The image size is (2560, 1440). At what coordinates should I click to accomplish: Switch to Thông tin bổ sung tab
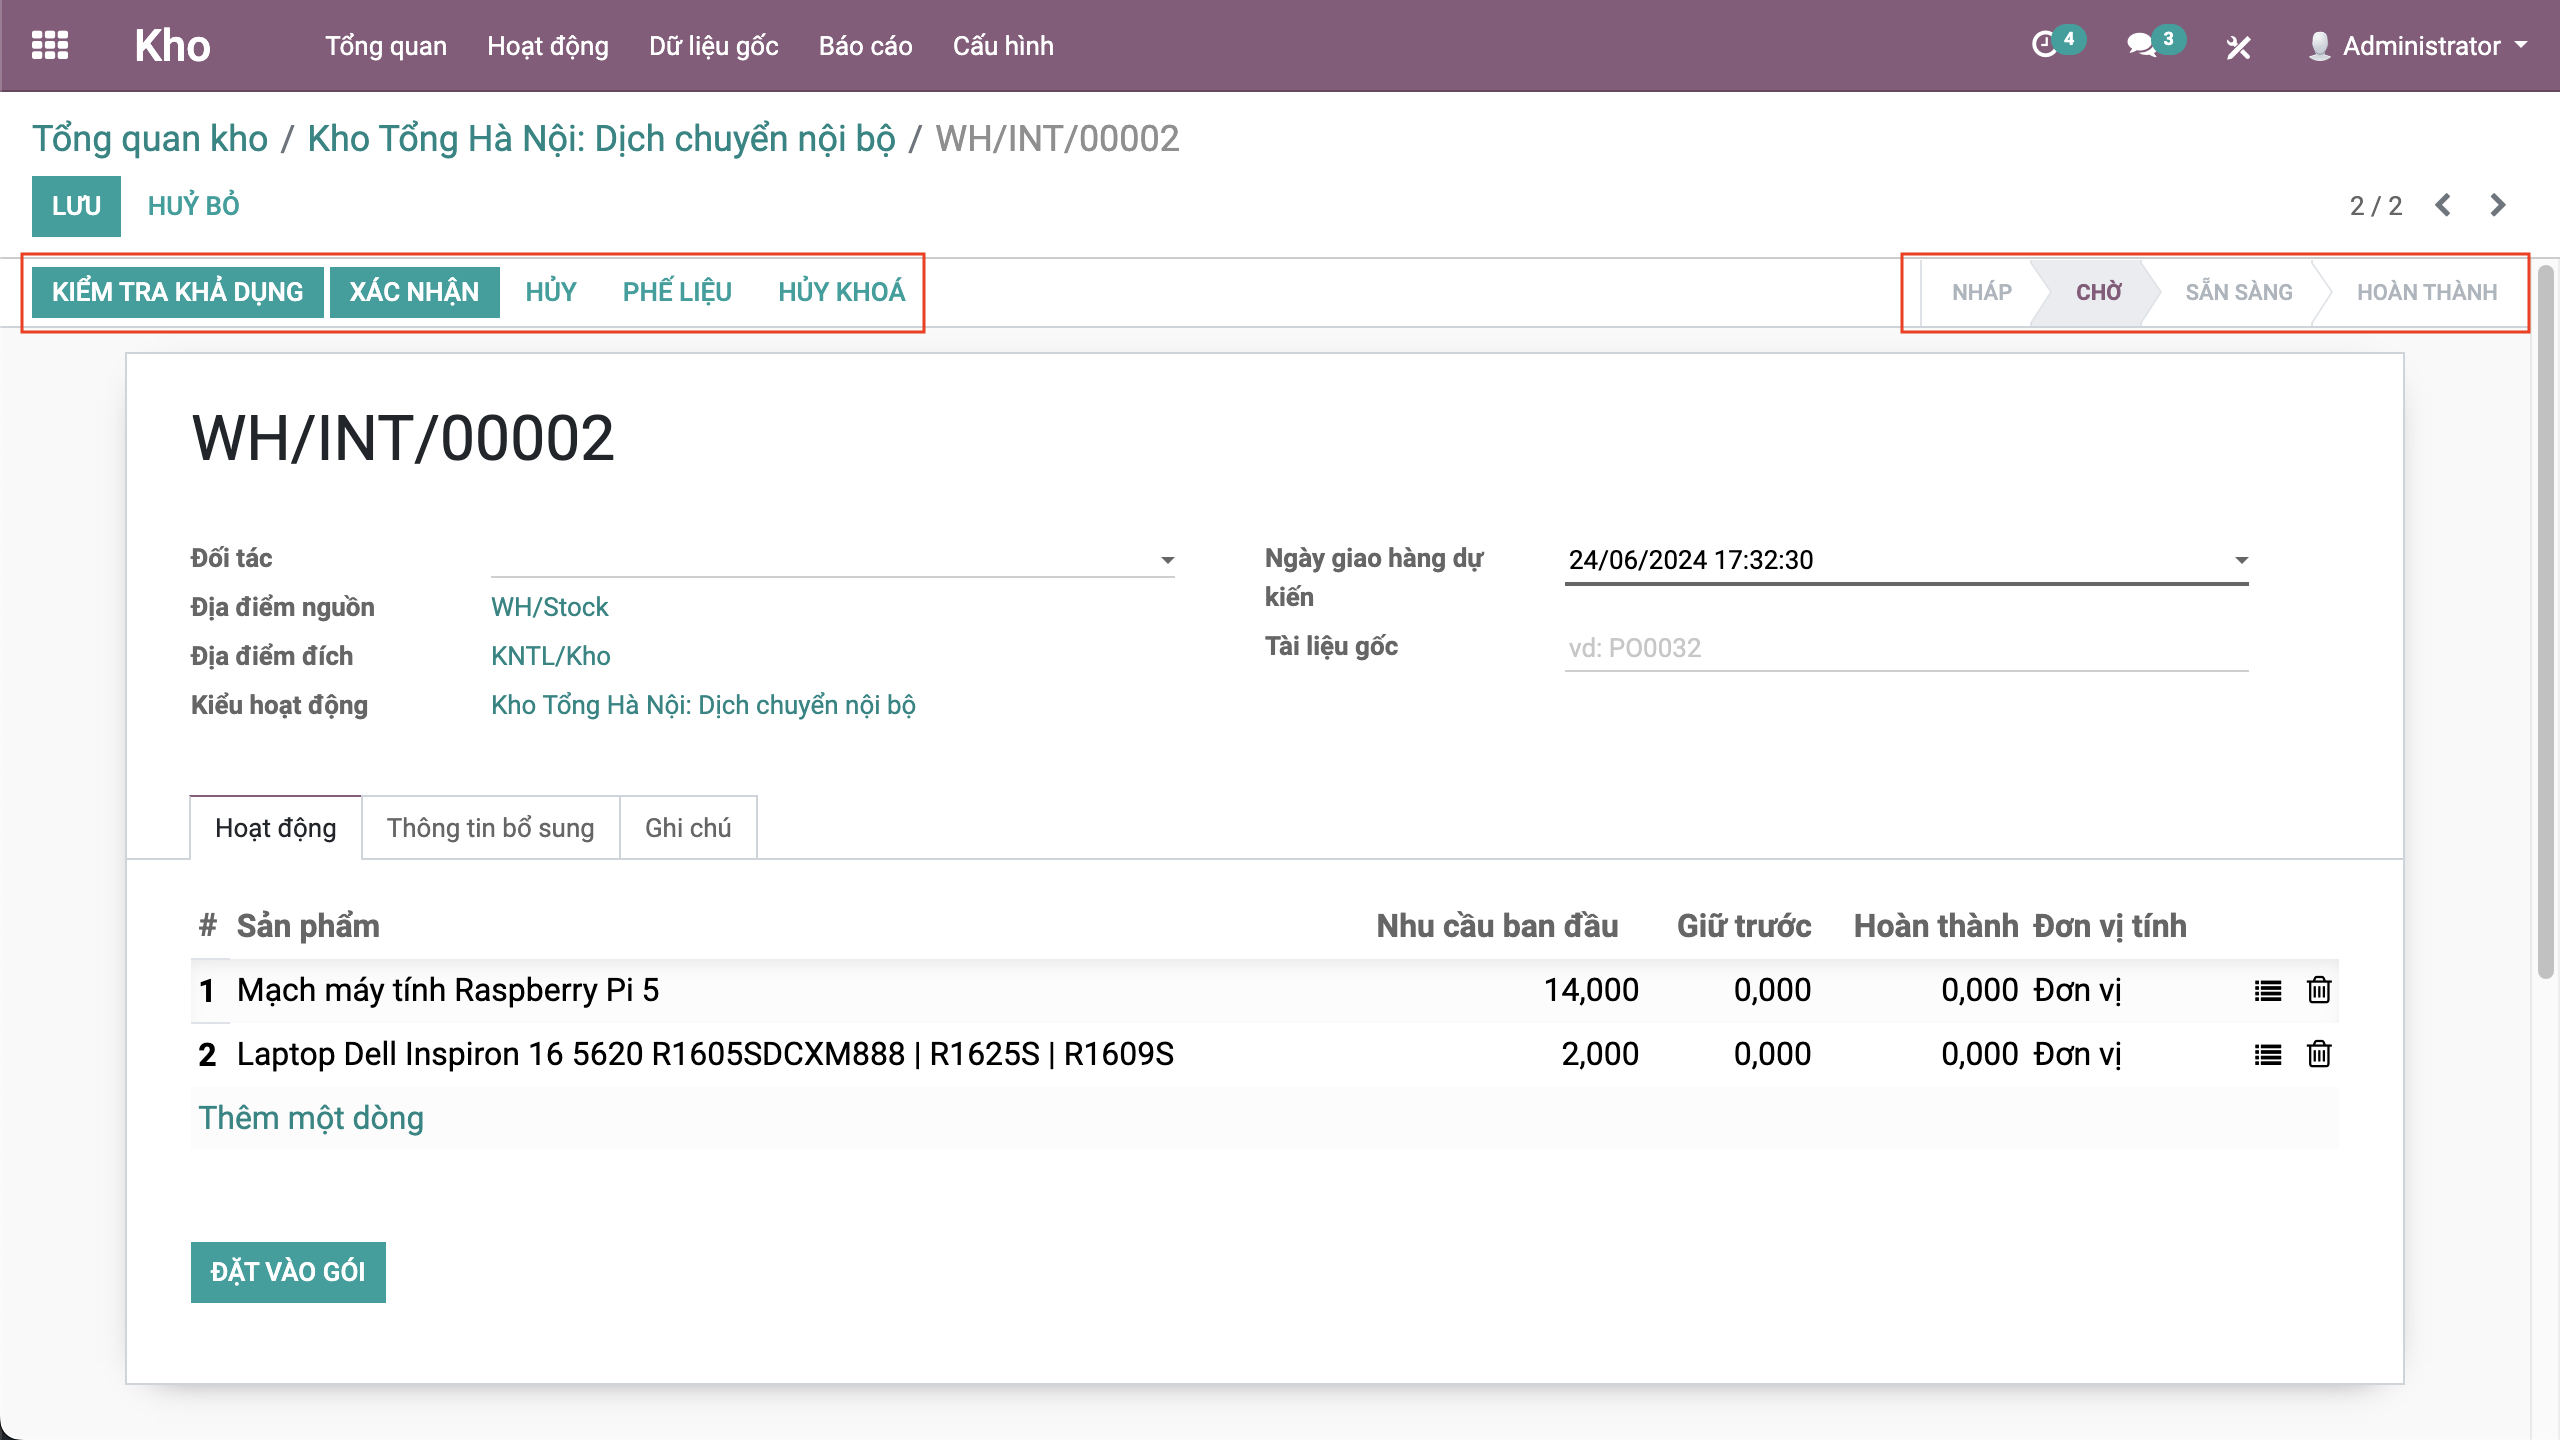pos(490,828)
